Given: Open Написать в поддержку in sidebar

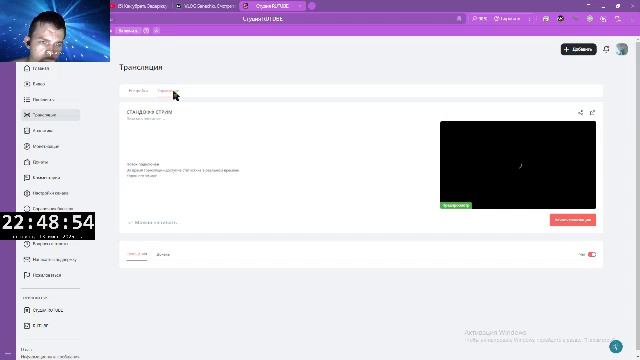Looking at the screenshot, I should [50, 260].
